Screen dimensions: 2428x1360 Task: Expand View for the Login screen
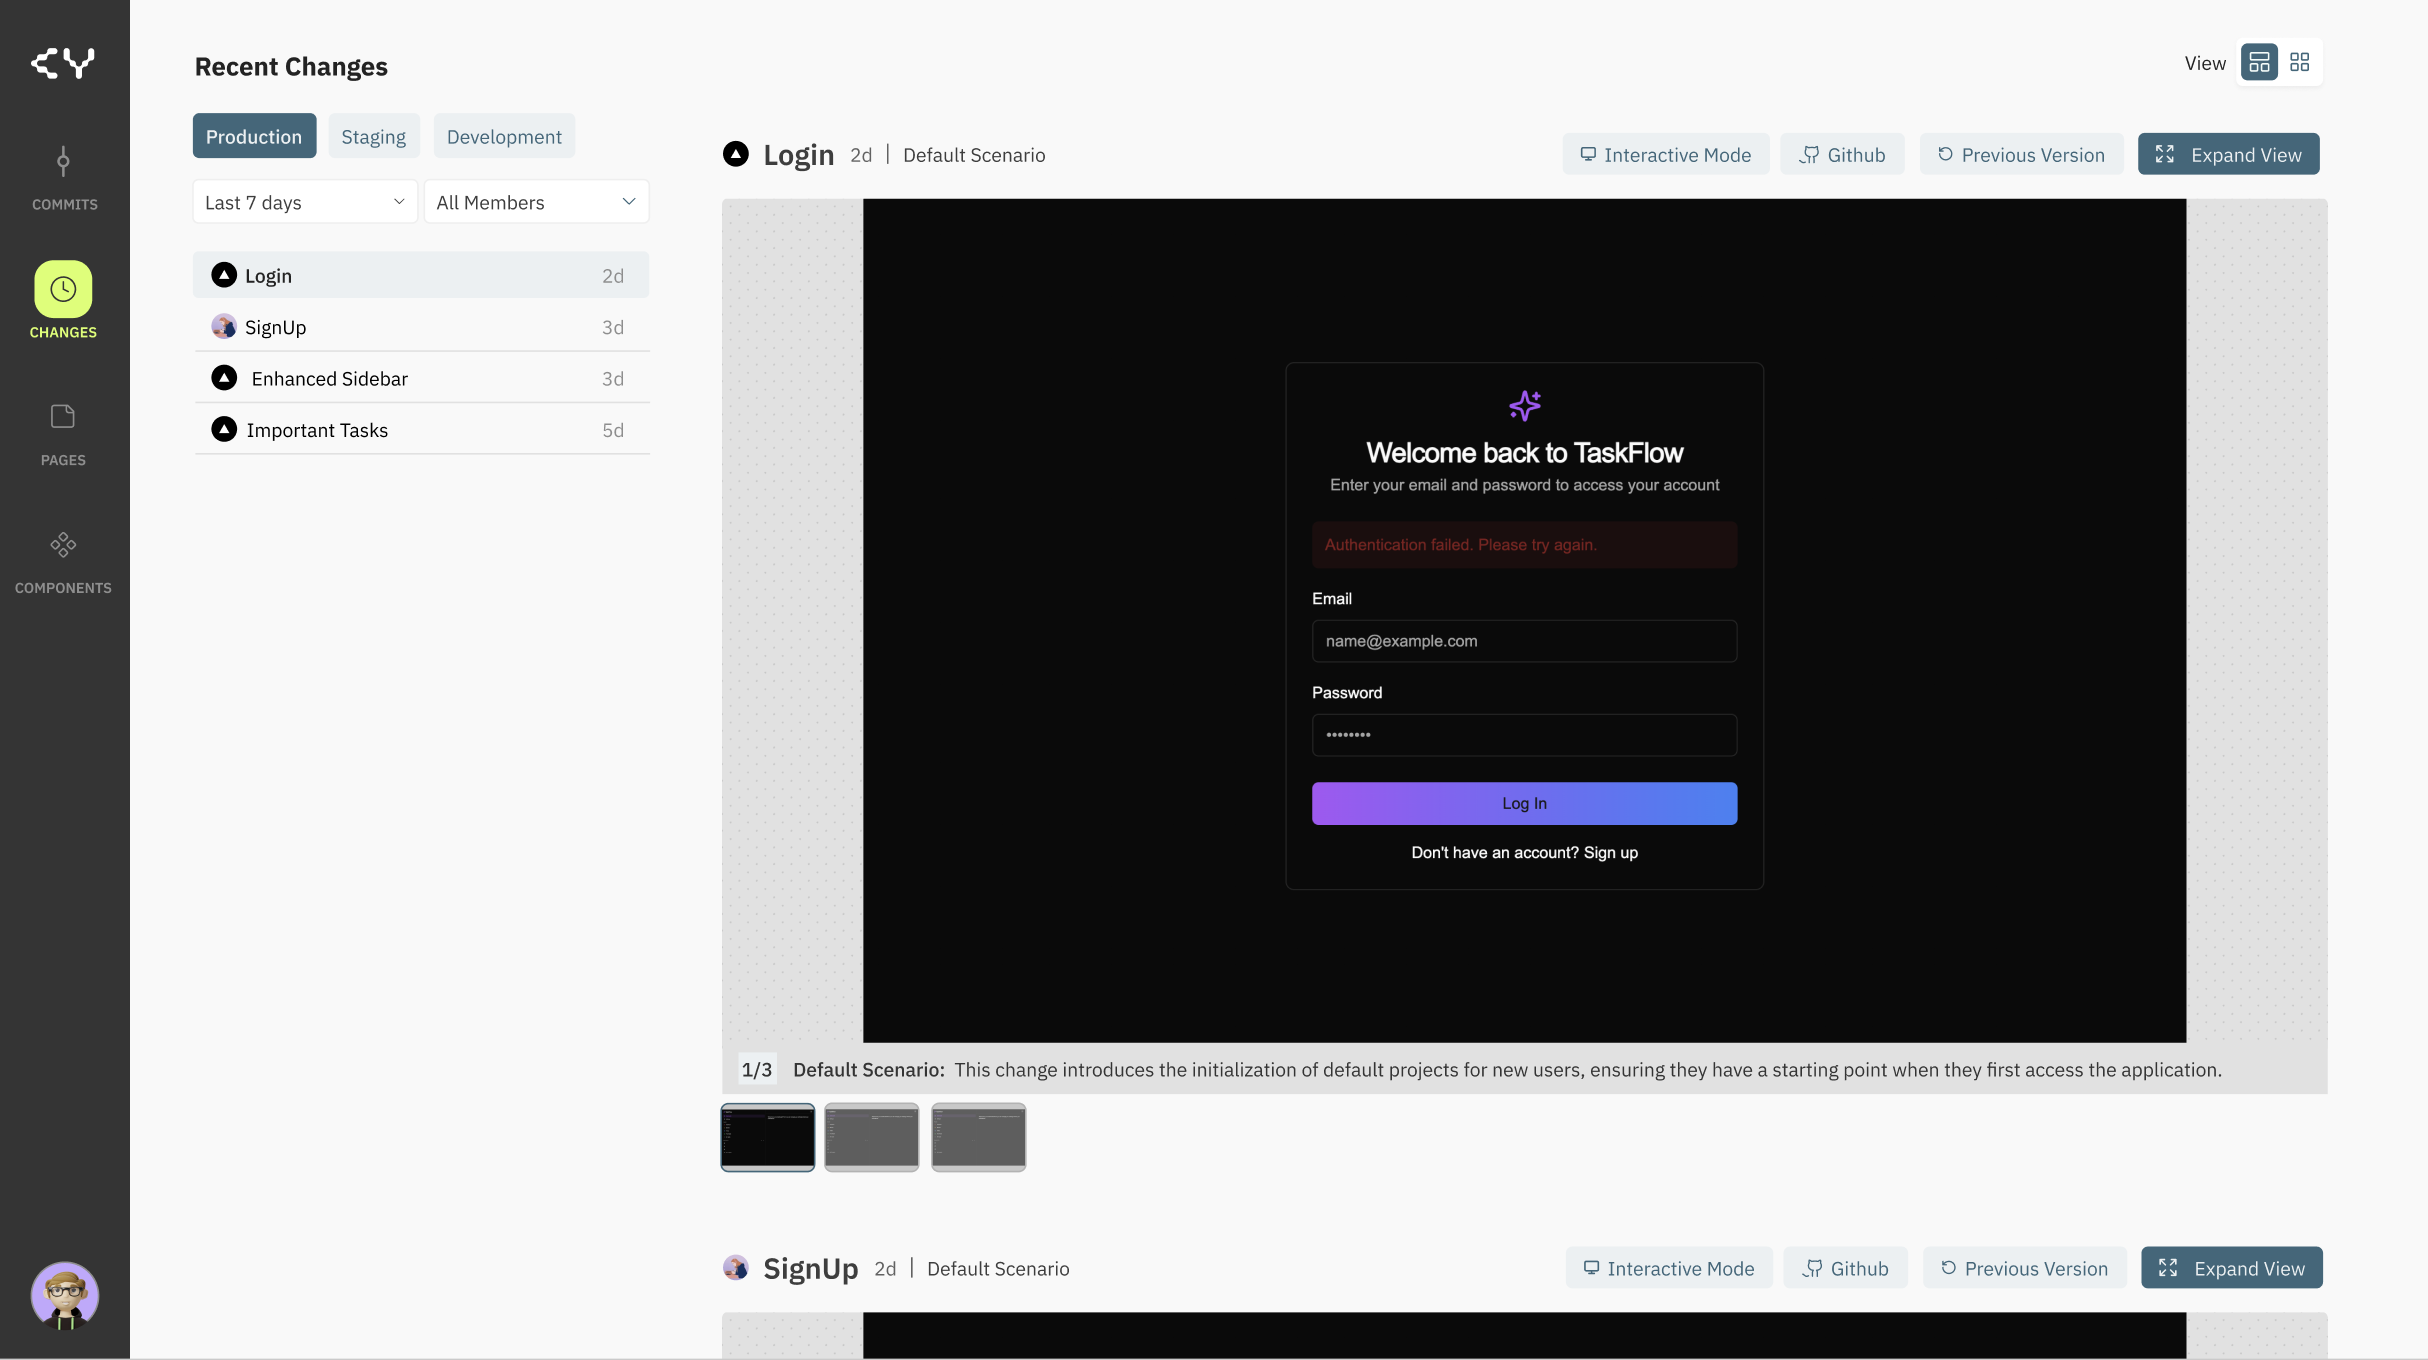click(x=2228, y=153)
